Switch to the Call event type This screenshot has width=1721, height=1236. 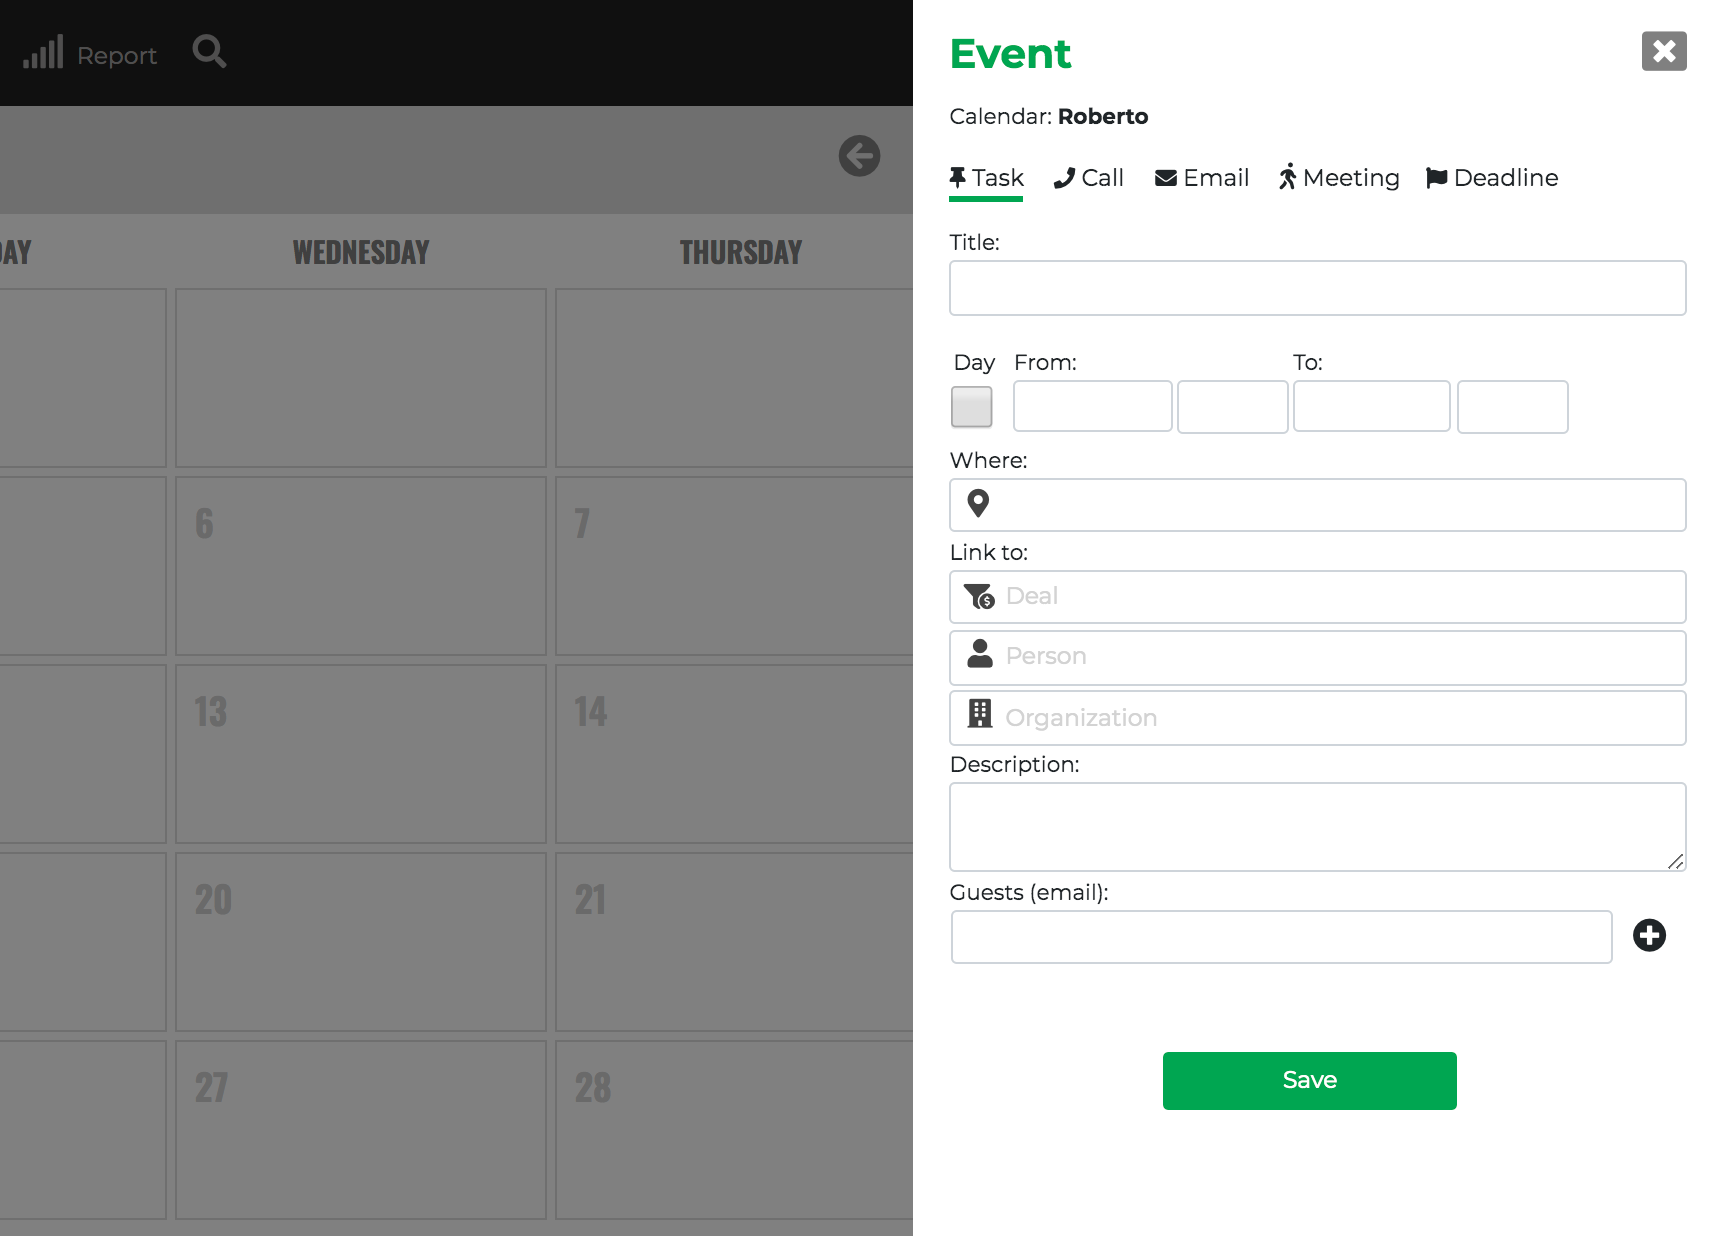click(x=1088, y=178)
